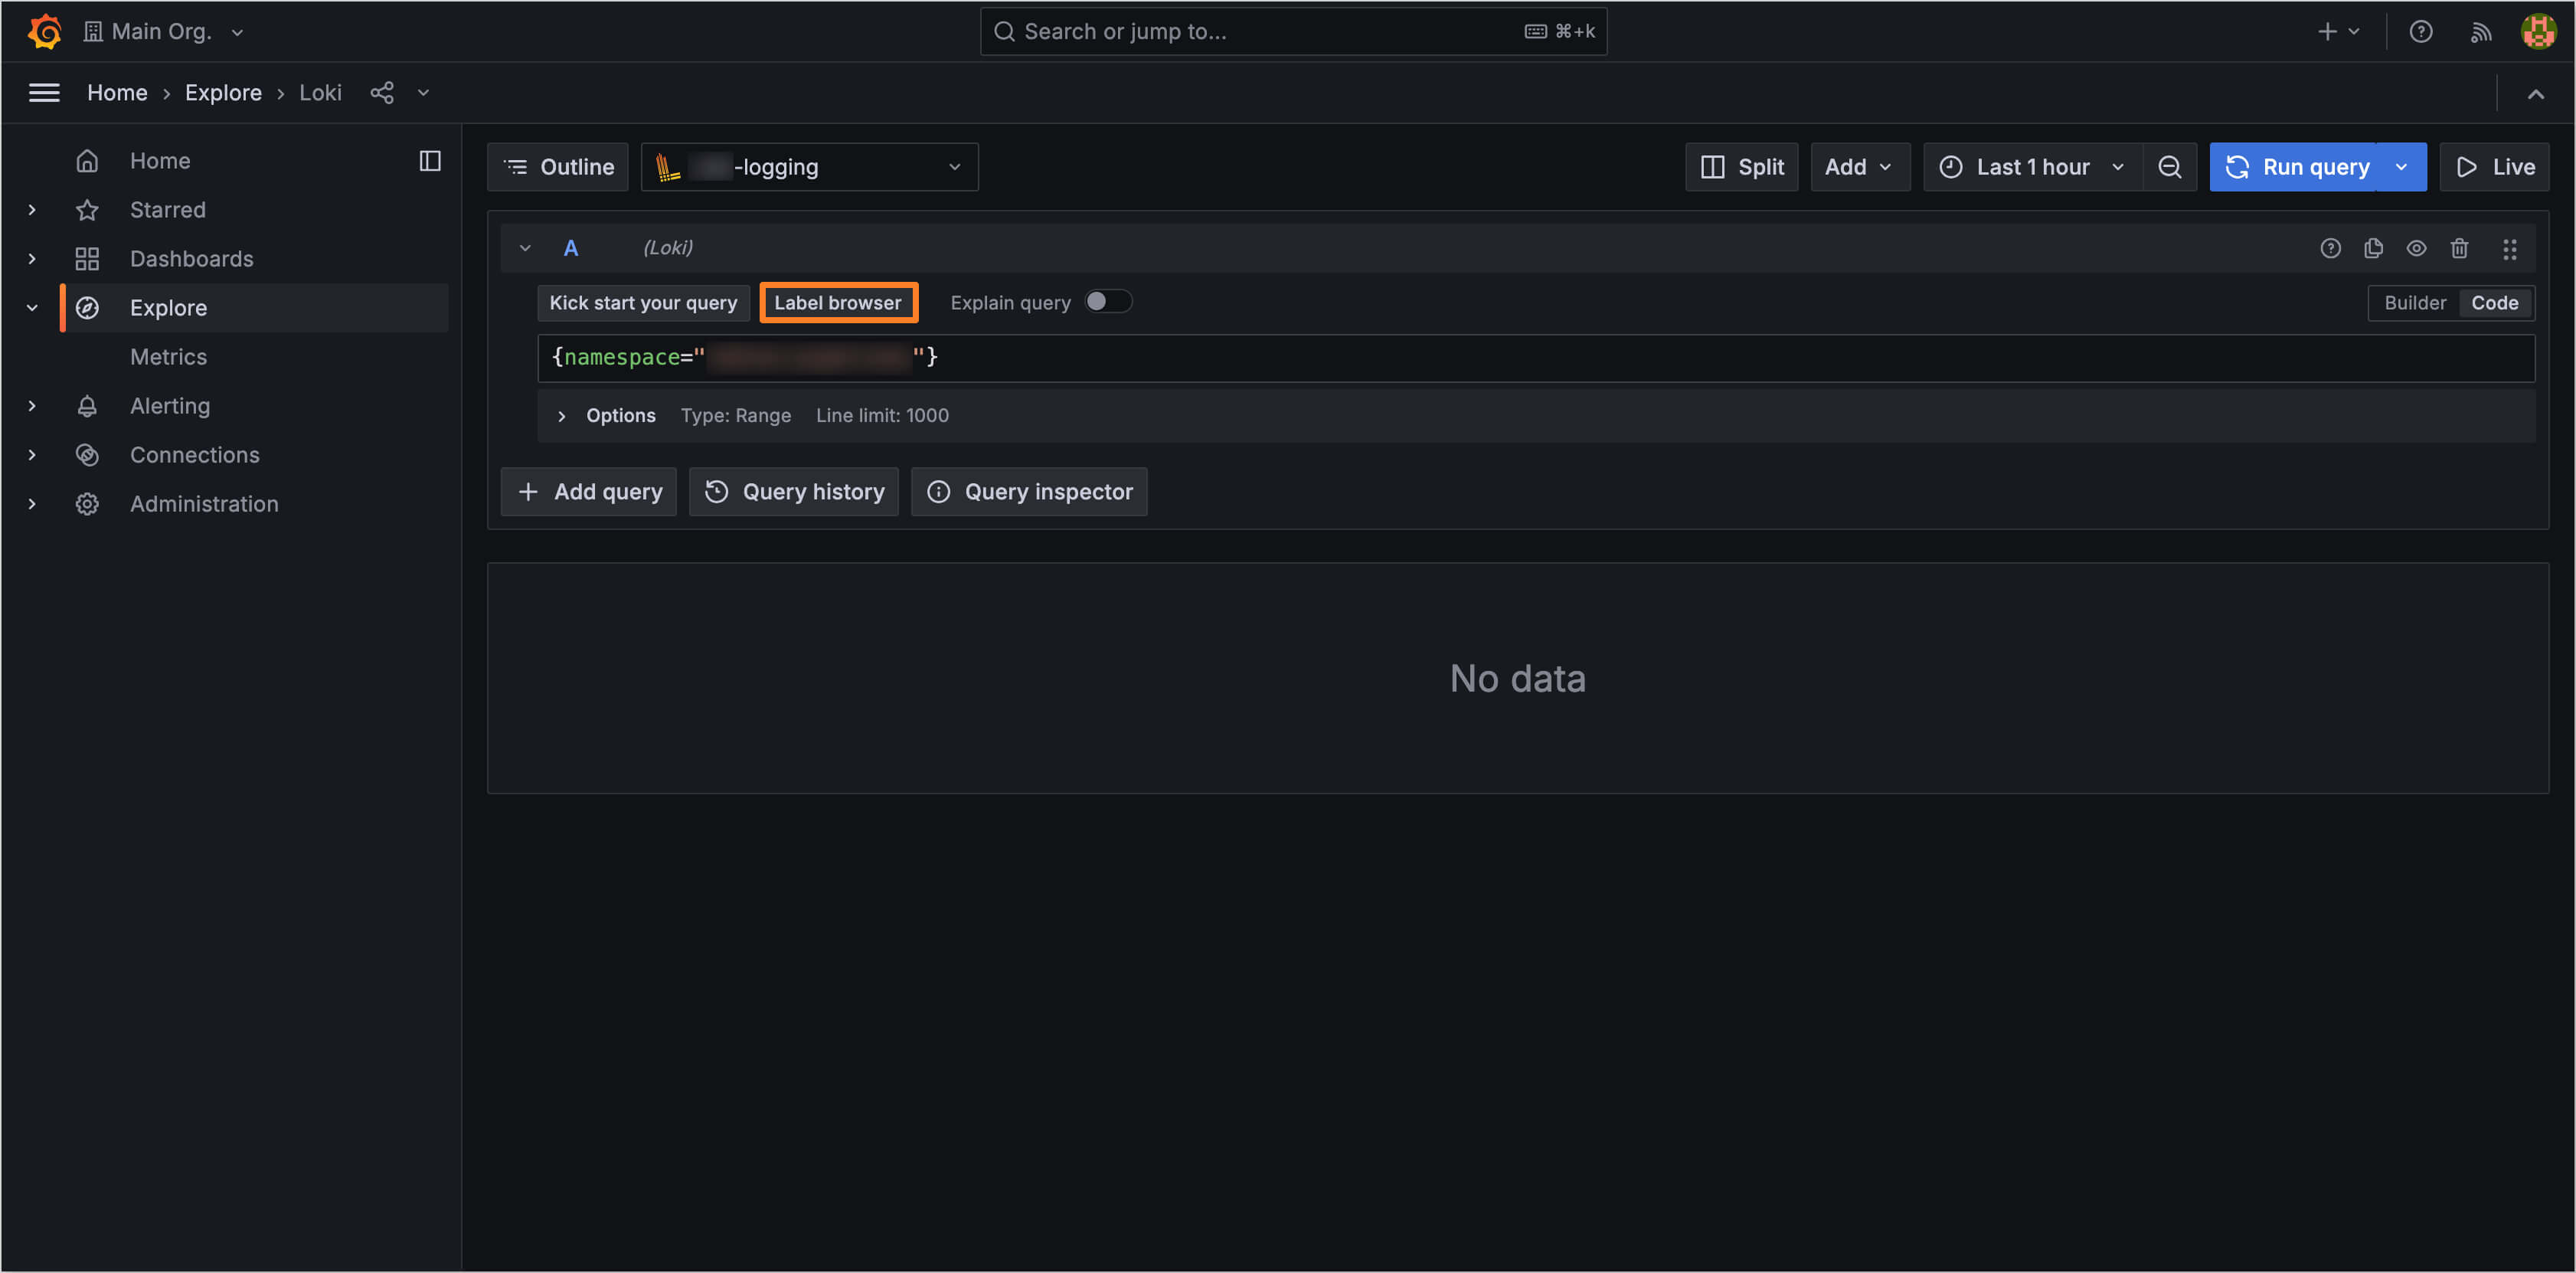
Task: Open the plus New menu in header
Action: pos(2338,31)
